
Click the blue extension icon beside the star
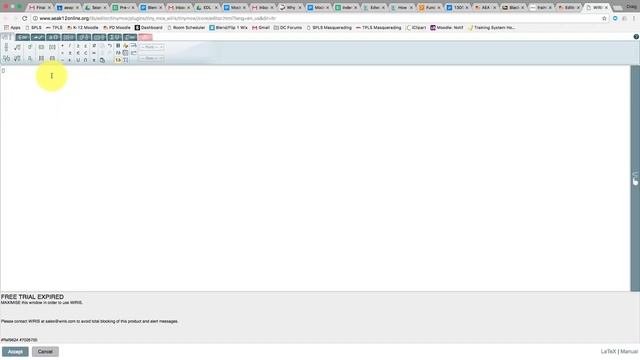pyautogui.click(x=615, y=18)
